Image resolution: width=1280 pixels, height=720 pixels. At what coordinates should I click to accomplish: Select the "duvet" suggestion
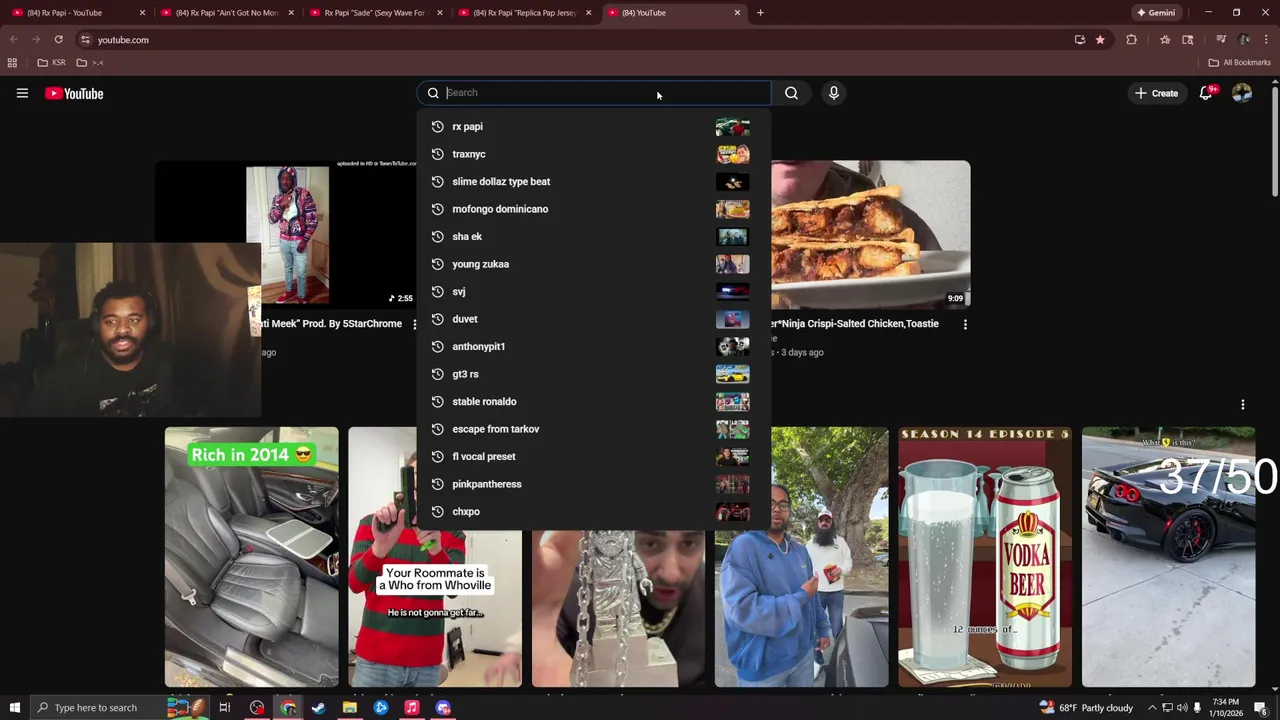click(594, 319)
